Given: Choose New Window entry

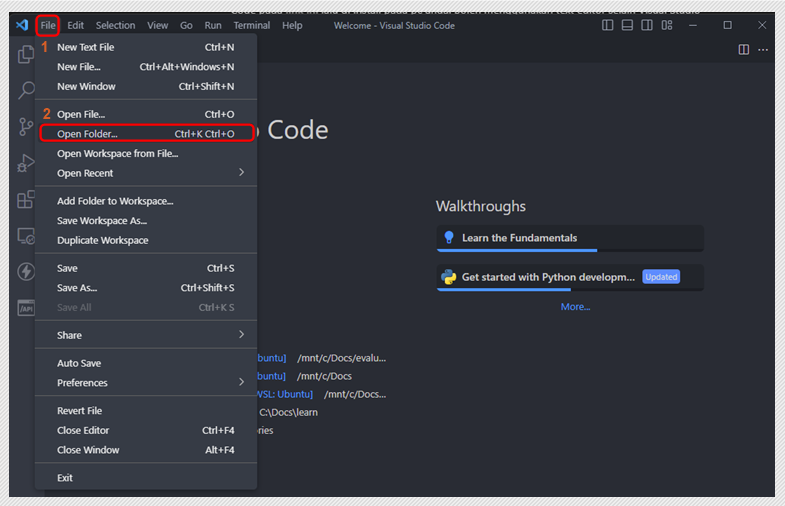Looking at the screenshot, I should [x=146, y=86].
